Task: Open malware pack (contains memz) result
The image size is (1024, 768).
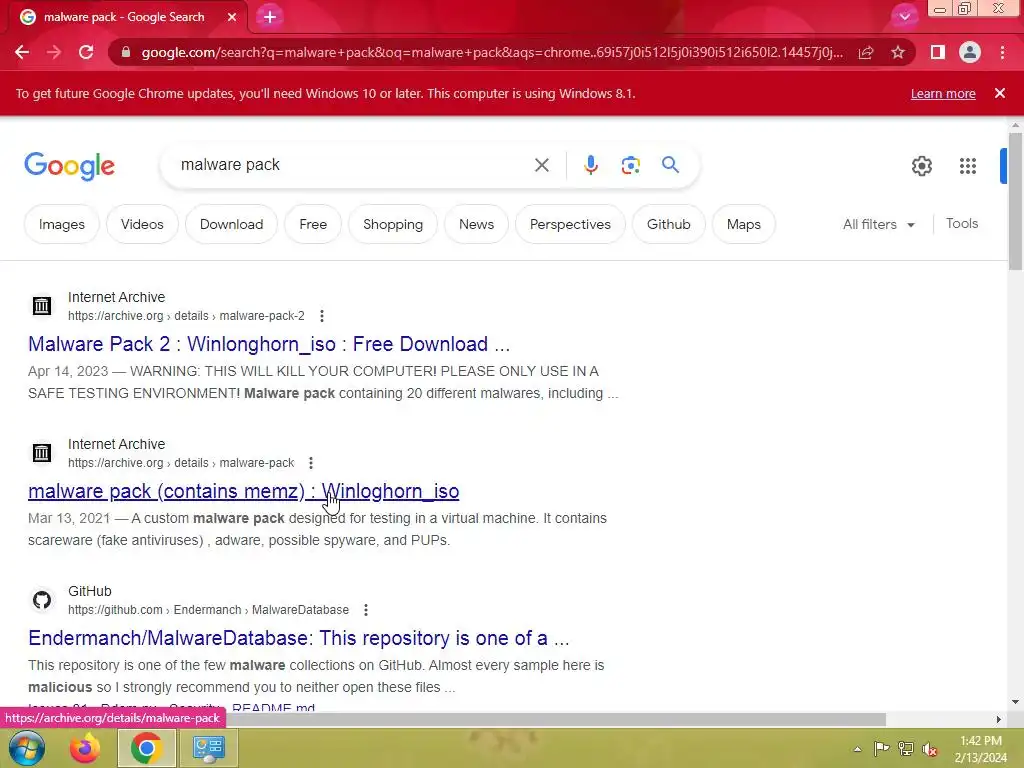Action: pyautogui.click(x=243, y=491)
